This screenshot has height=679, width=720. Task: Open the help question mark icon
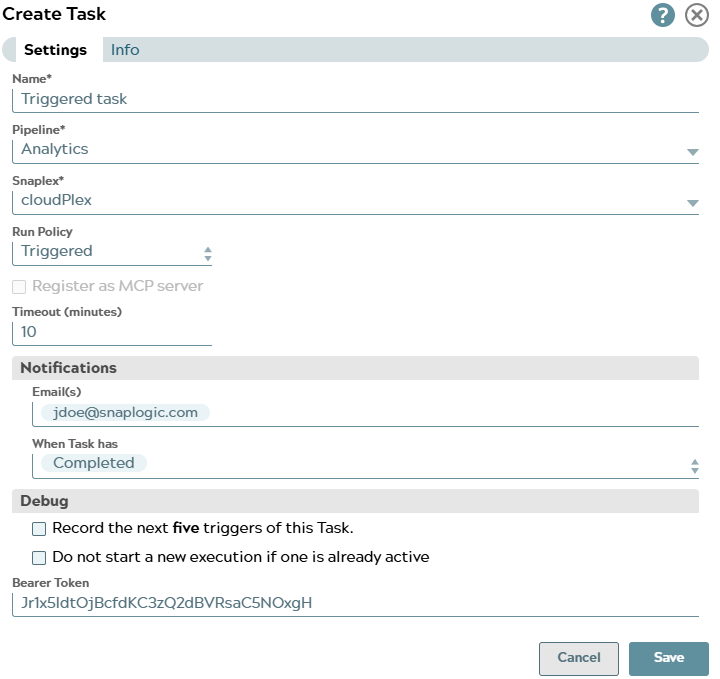(662, 15)
